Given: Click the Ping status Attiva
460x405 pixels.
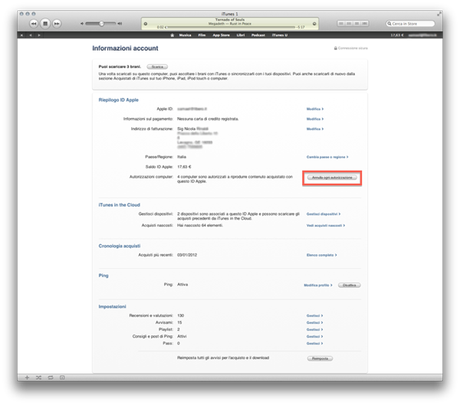Looking at the screenshot, I should click(183, 285).
